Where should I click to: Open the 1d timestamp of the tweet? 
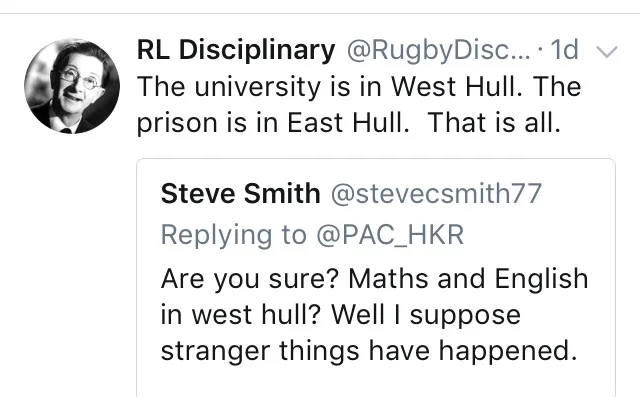(x=564, y=50)
